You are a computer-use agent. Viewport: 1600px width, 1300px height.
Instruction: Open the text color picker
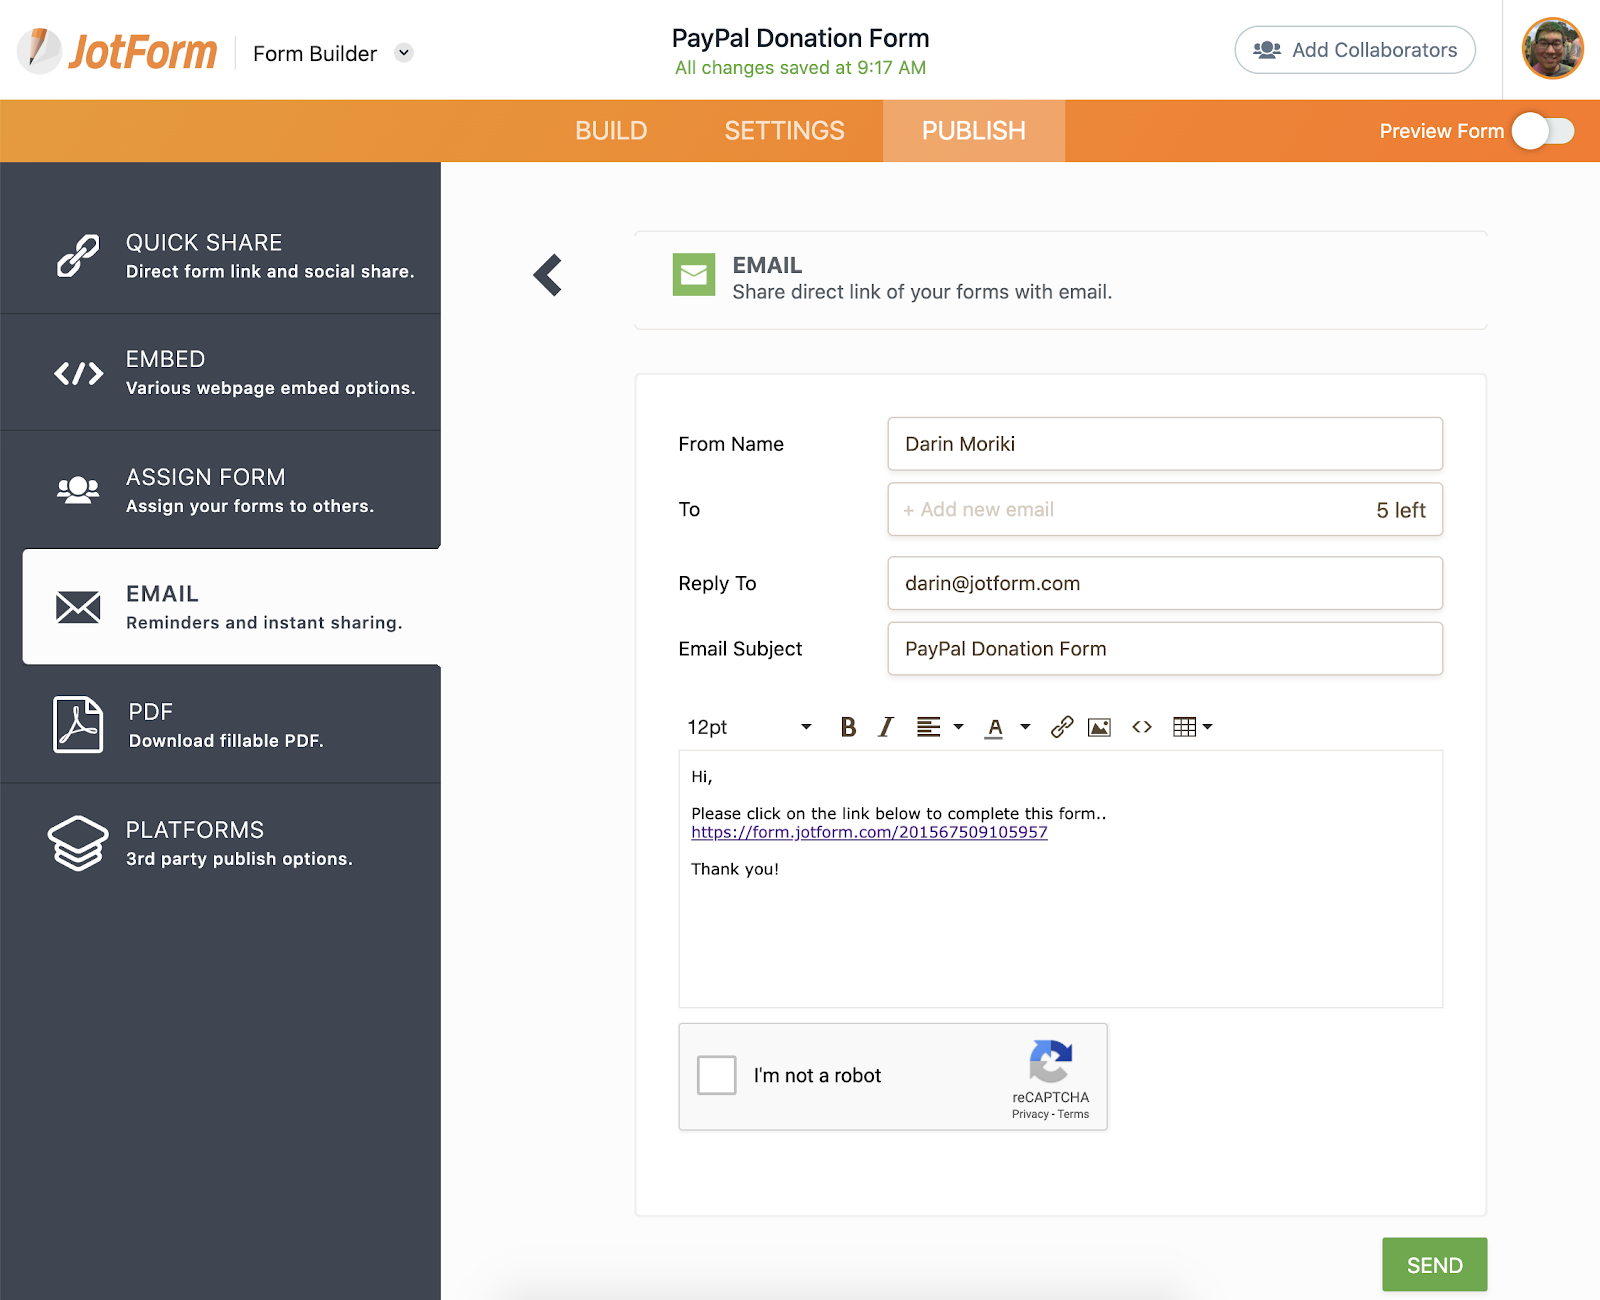[1006, 727]
